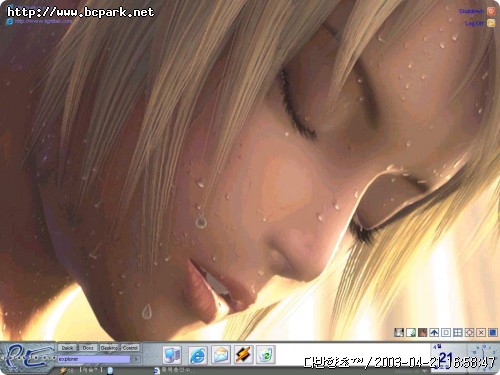Image resolution: width=500 pixels, height=375 pixels.
Task: Open the Recycle Bin icon
Action: 266,355
